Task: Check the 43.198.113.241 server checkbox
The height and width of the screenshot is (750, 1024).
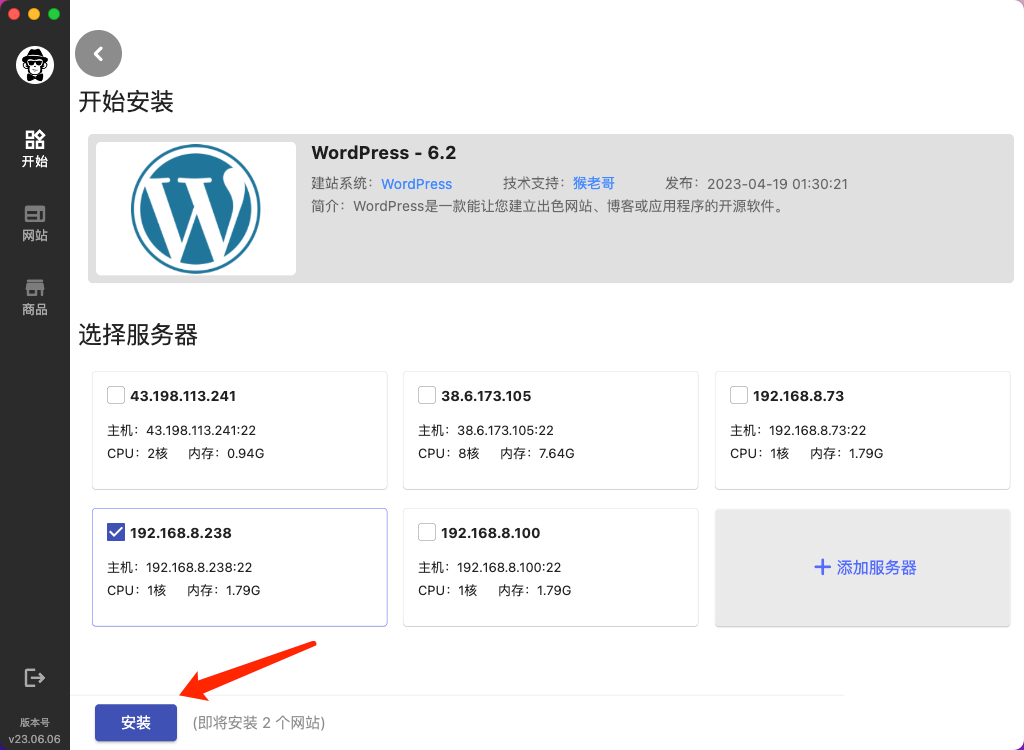Action: click(116, 395)
